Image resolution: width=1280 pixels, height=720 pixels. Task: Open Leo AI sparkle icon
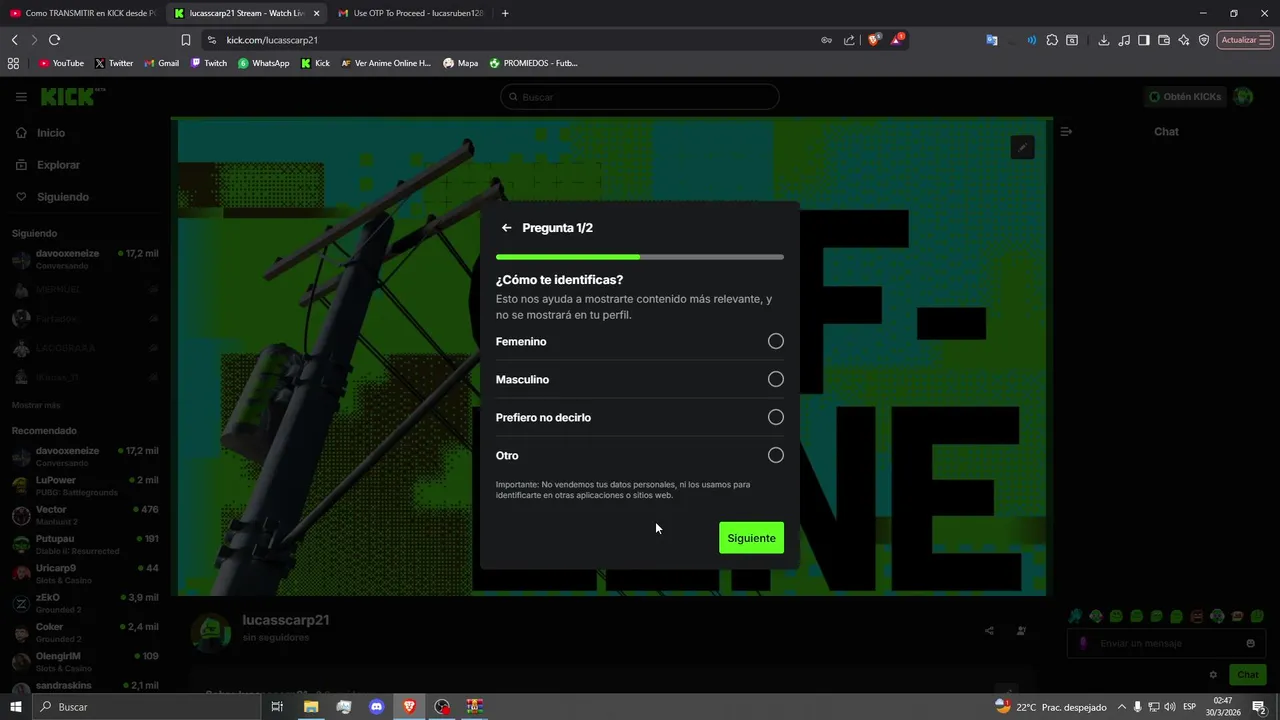point(1184,40)
